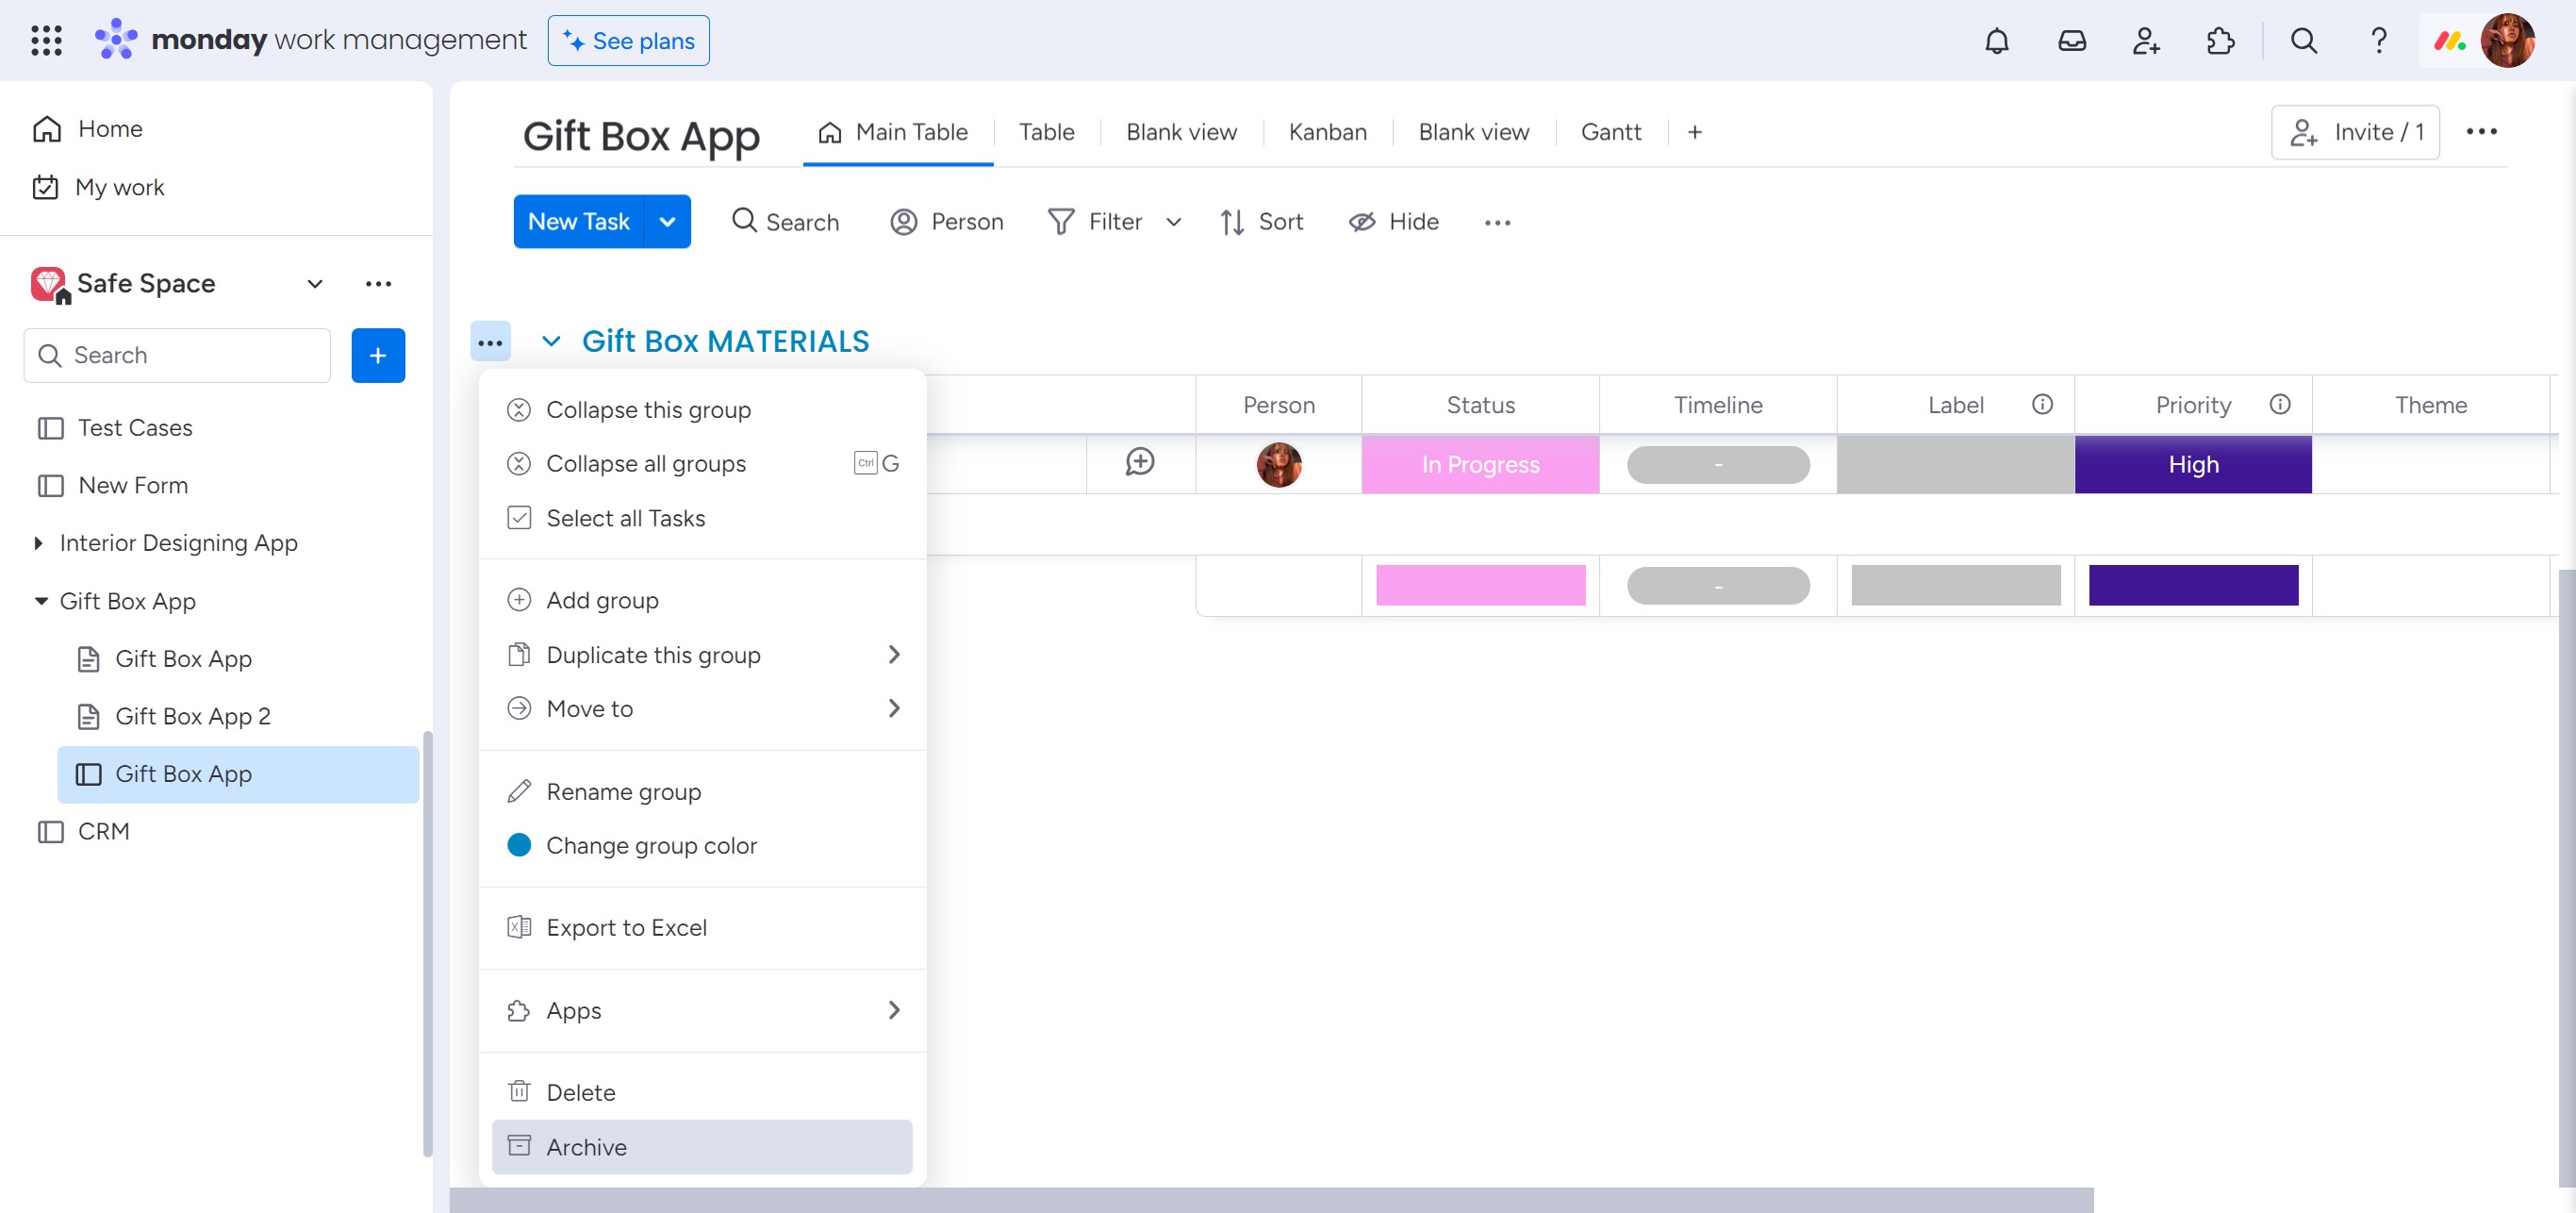This screenshot has width=2576, height=1213.
Task: Open the notifications bell
Action: 1996,41
